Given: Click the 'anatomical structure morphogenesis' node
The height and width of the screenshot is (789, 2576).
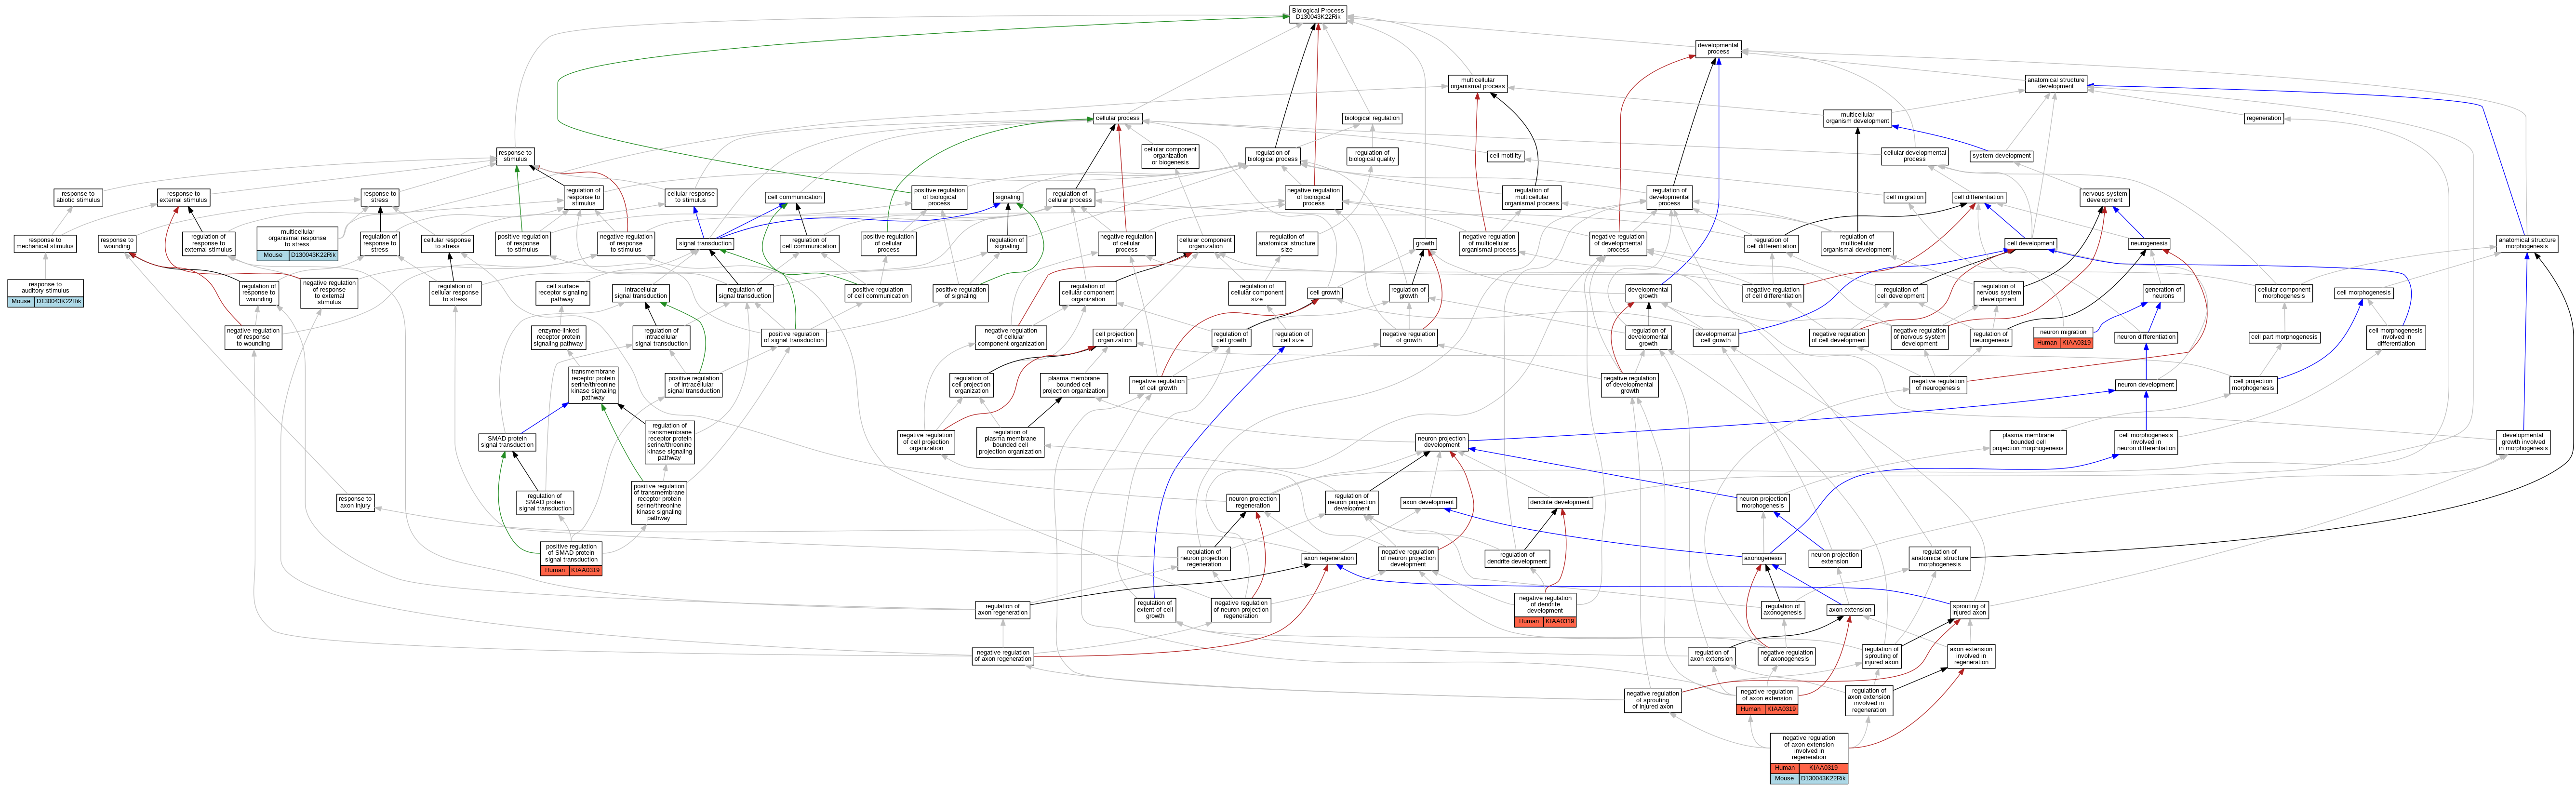Looking at the screenshot, I should 2527,243.
